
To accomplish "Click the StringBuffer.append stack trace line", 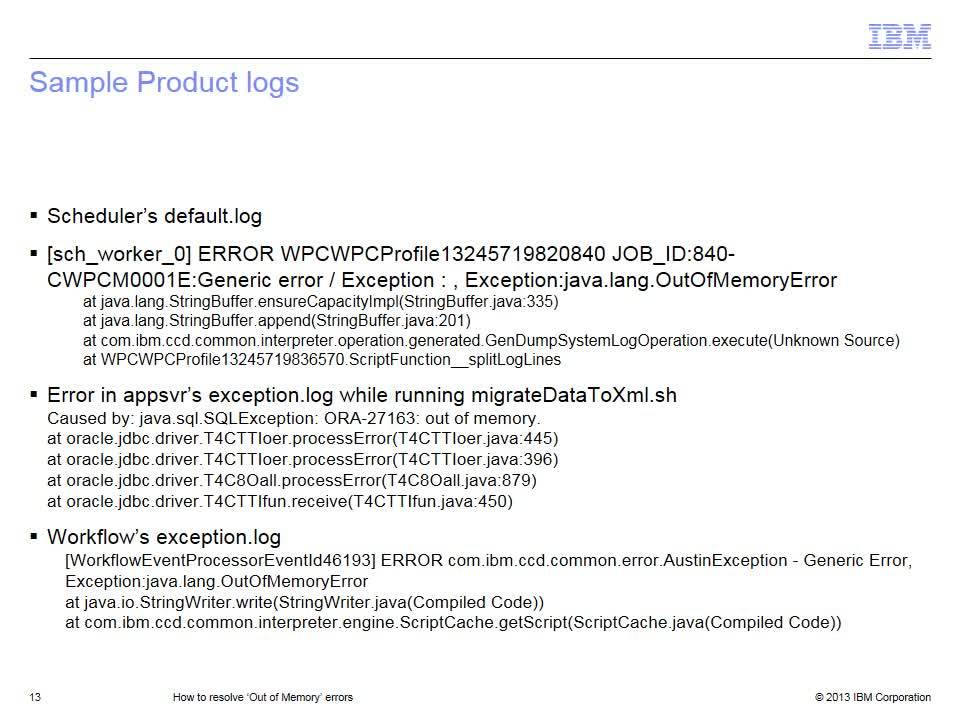I will (277, 321).
